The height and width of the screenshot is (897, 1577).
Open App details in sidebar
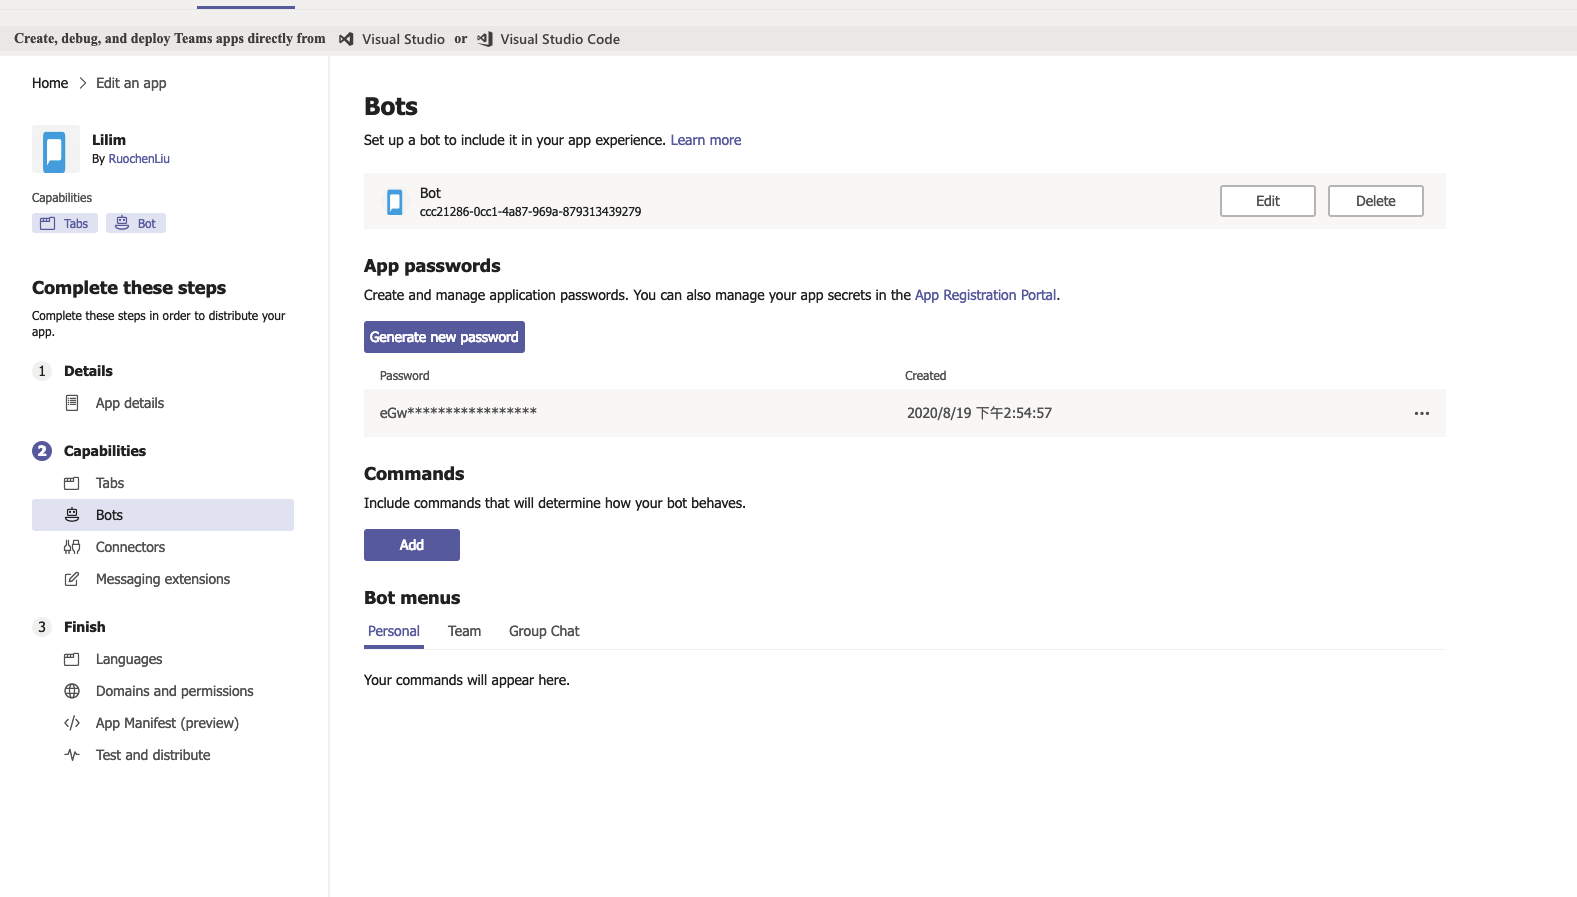click(x=129, y=403)
